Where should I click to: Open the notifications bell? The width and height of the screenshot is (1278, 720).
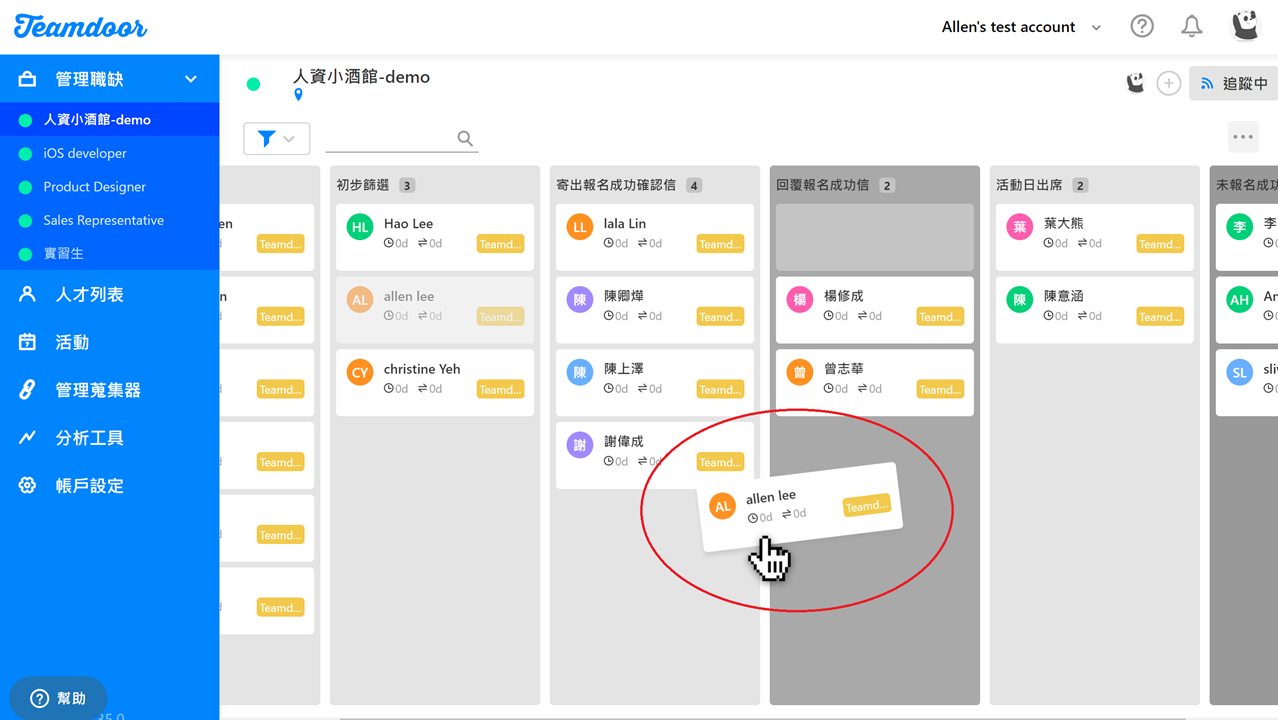[1192, 27]
